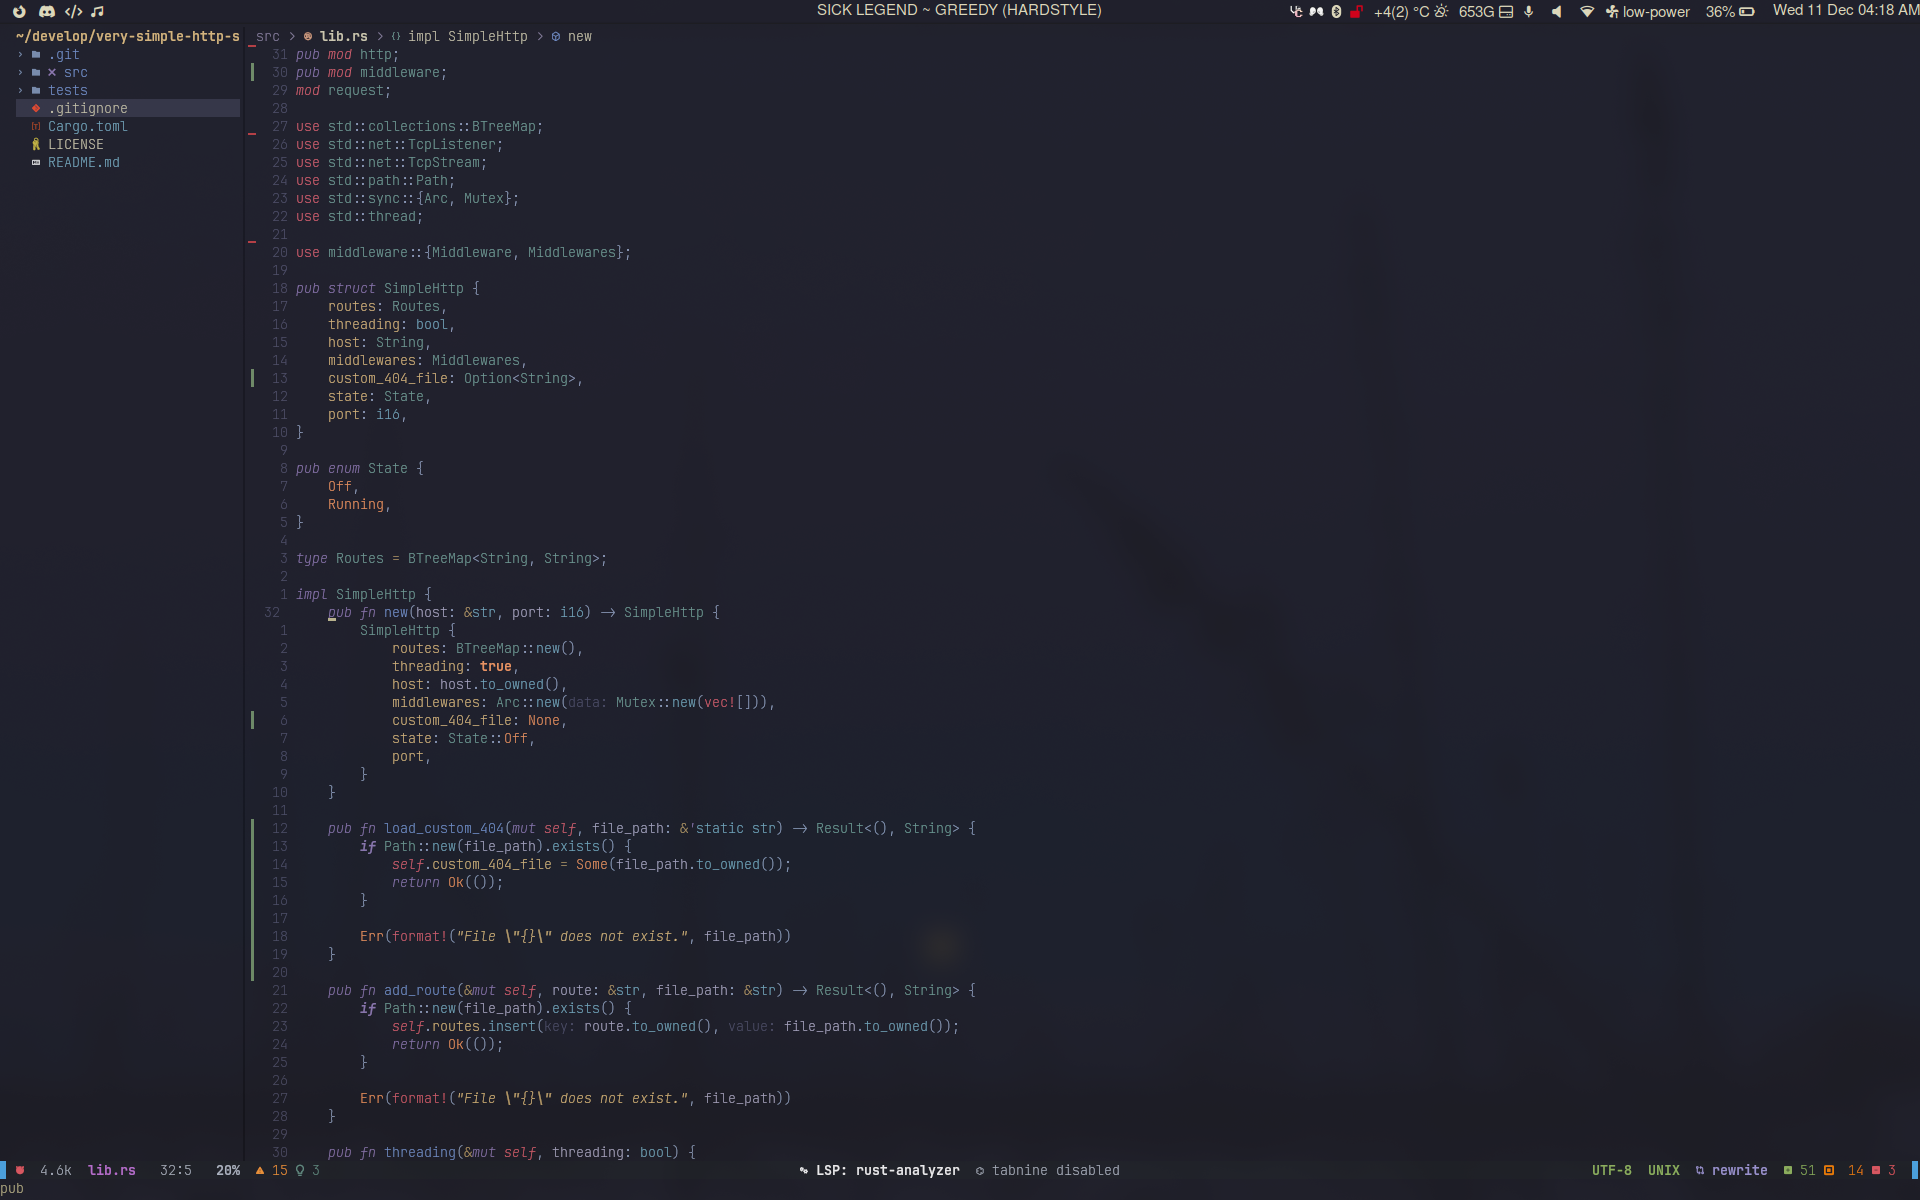Click the Discord icon in top bar
This screenshot has width=1920, height=1200.
click(x=47, y=12)
